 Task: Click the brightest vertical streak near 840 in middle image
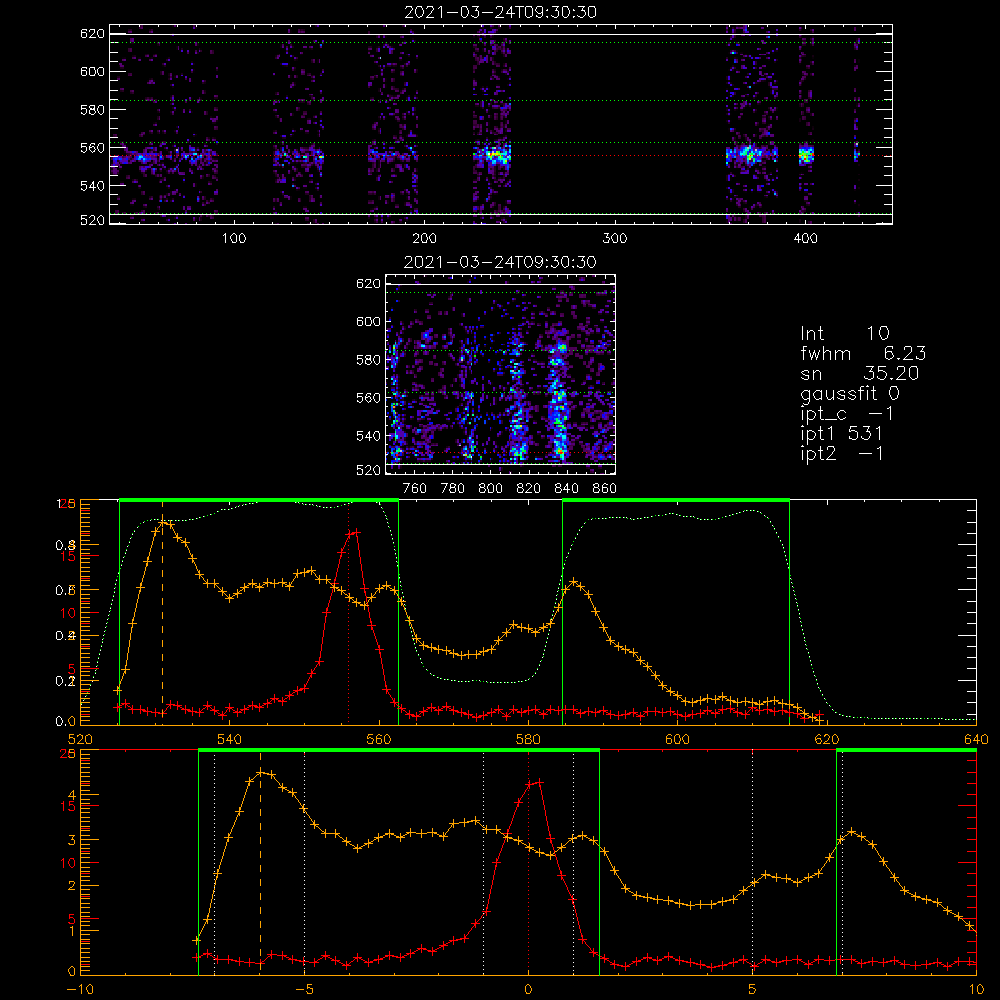(559, 402)
